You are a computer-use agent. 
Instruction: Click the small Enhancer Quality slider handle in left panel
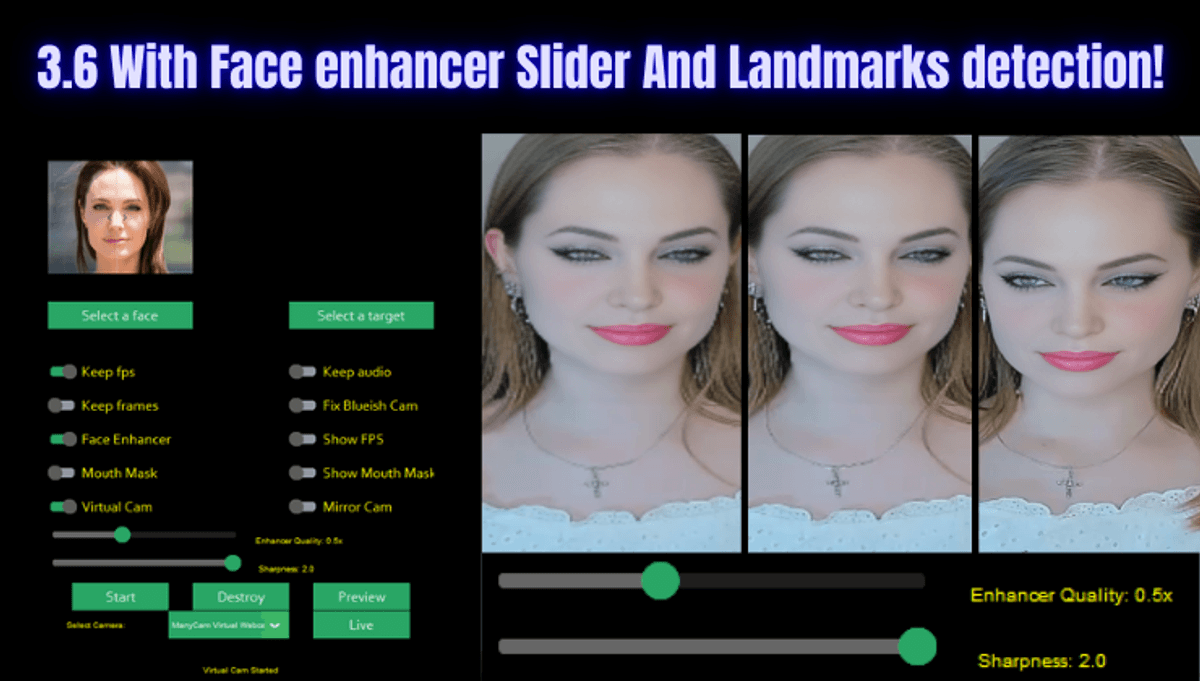(122, 535)
